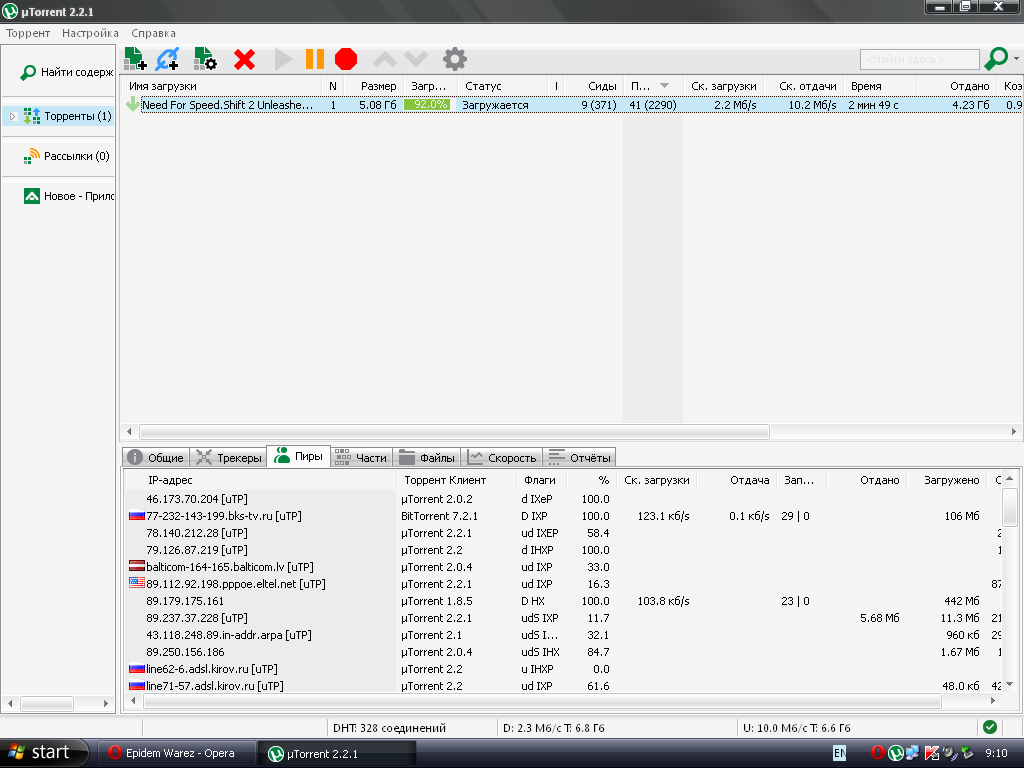Click the Create New Torrent icon
Screen dimensions: 1024x768
[x=205, y=59]
